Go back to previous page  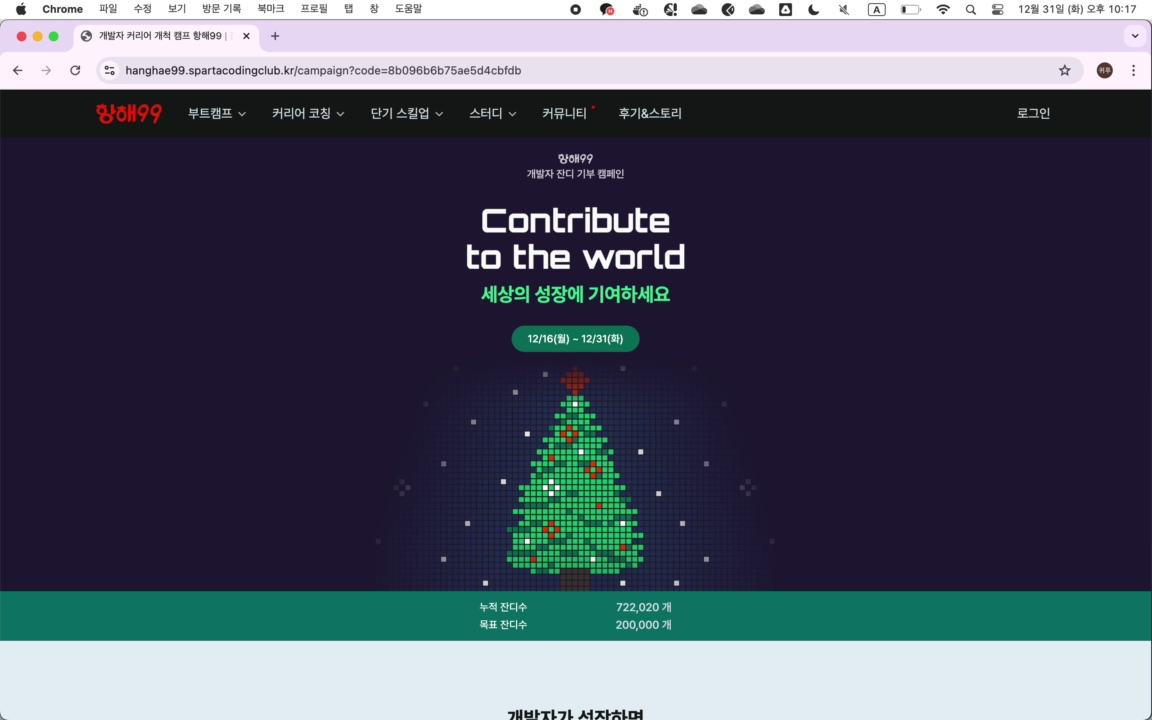point(18,71)
